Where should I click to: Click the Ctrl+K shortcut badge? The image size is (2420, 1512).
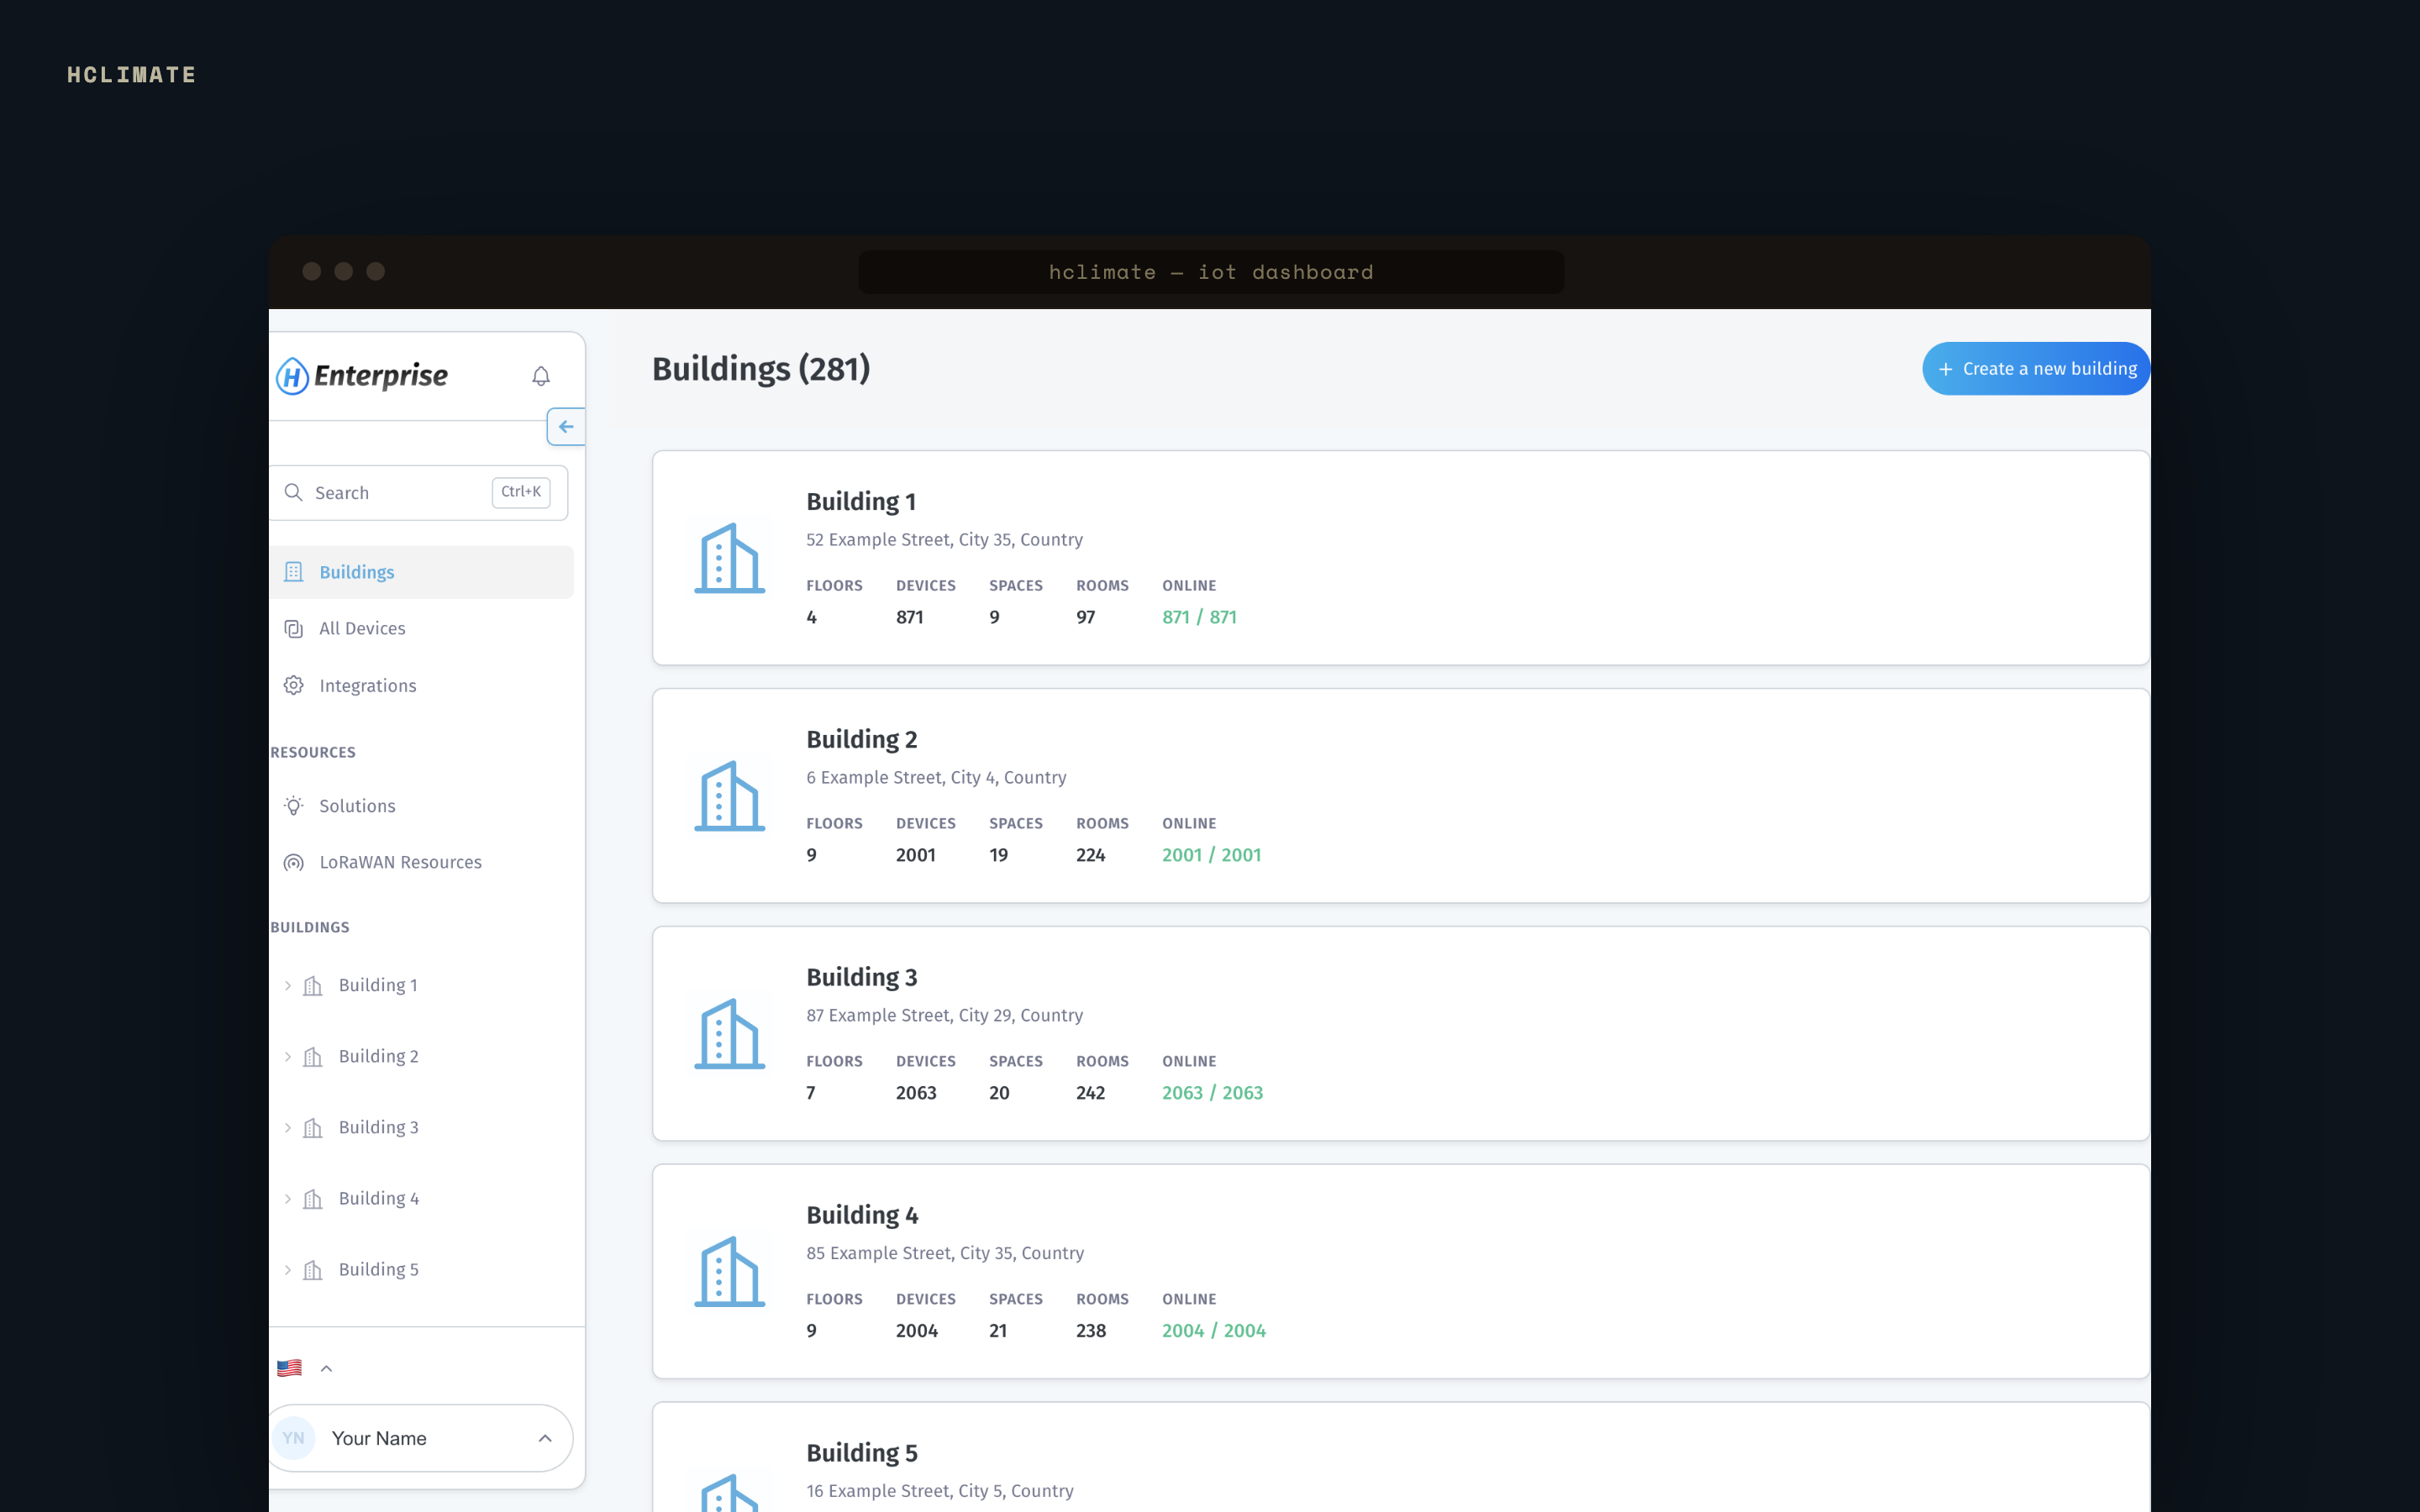pos(521,492)
